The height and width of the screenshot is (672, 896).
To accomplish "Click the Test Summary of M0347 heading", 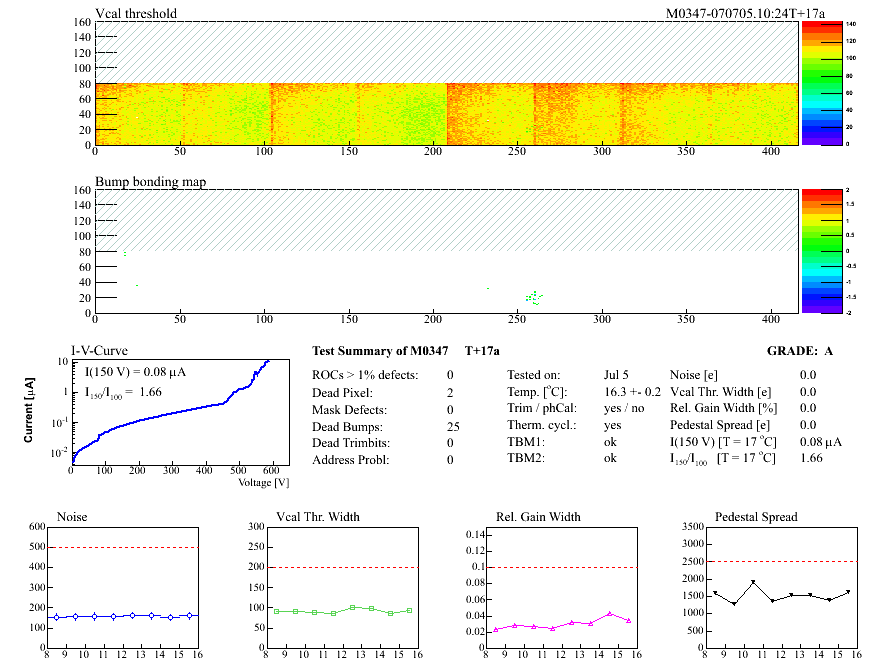I will (x=380, y=352).
